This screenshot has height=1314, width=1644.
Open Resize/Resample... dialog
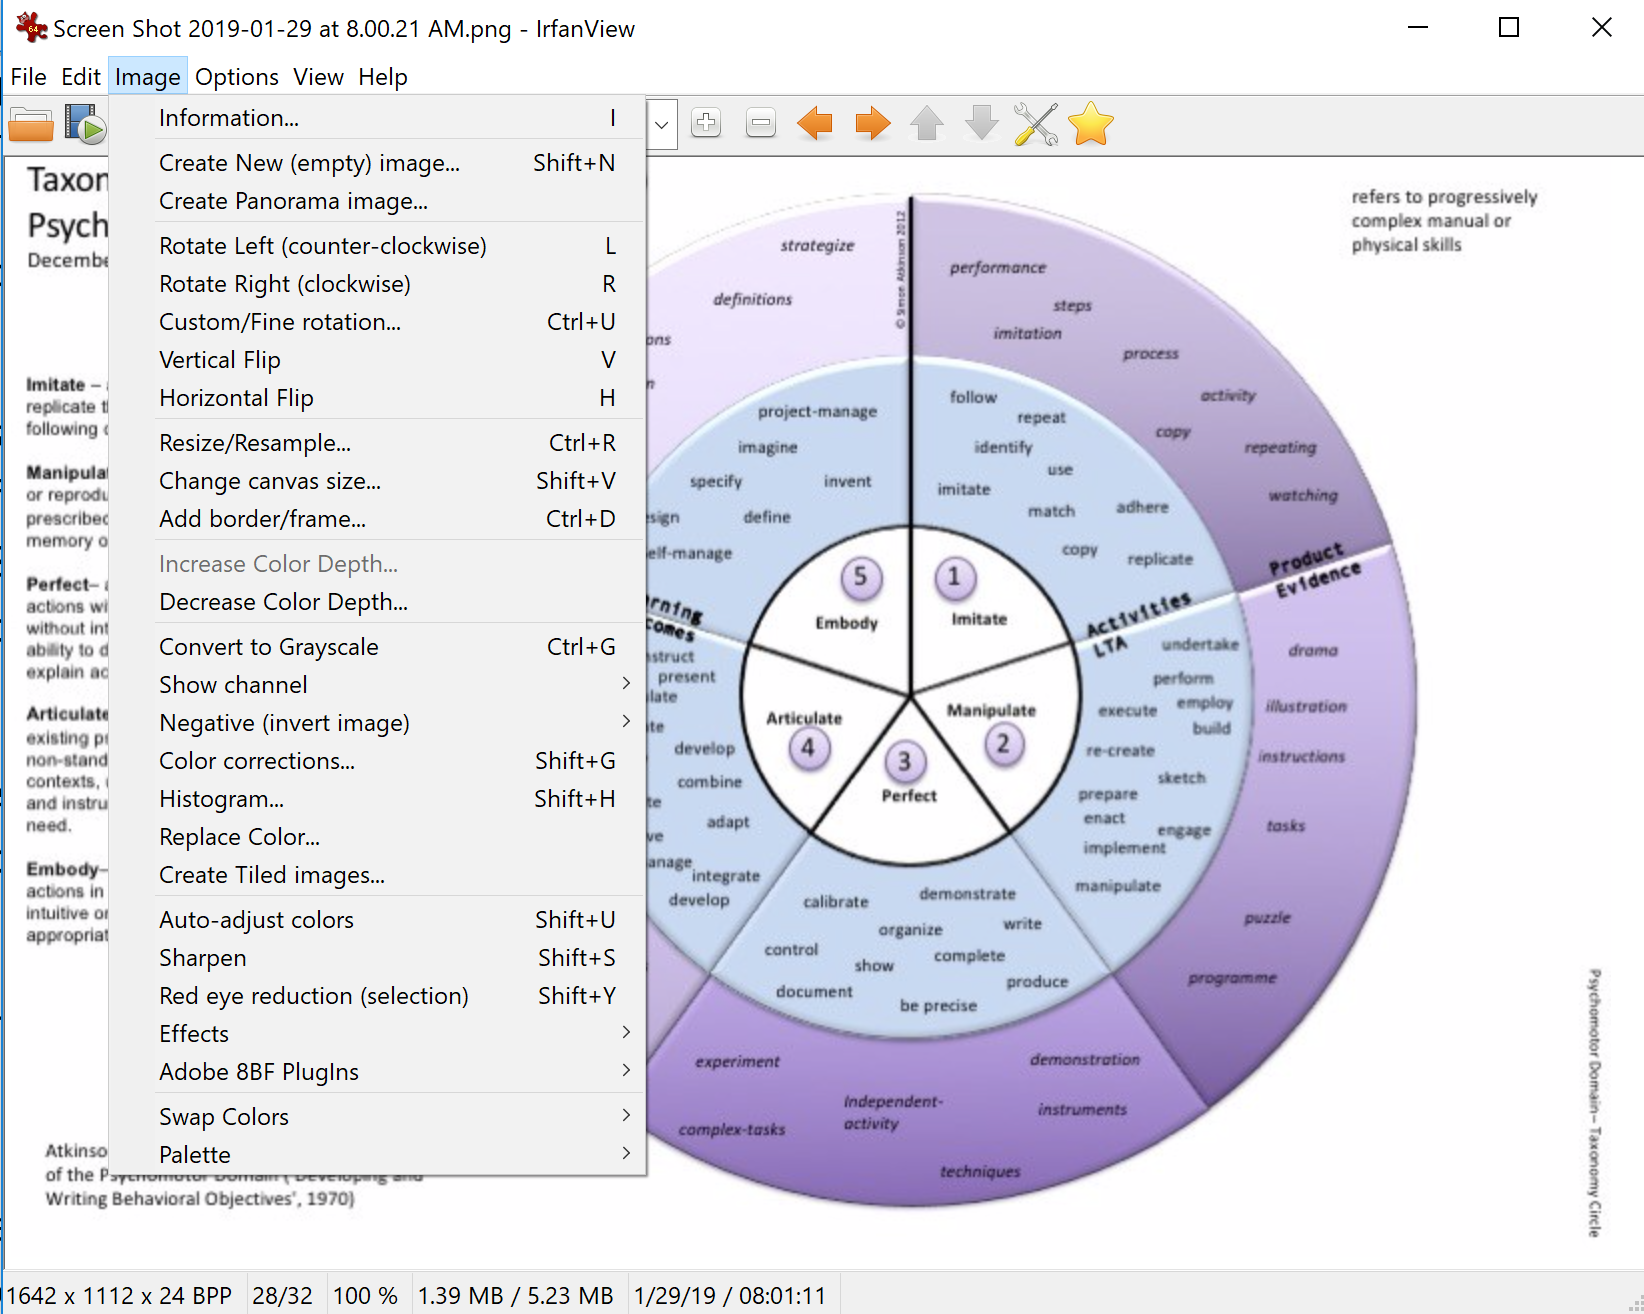[x=377, y=443]
